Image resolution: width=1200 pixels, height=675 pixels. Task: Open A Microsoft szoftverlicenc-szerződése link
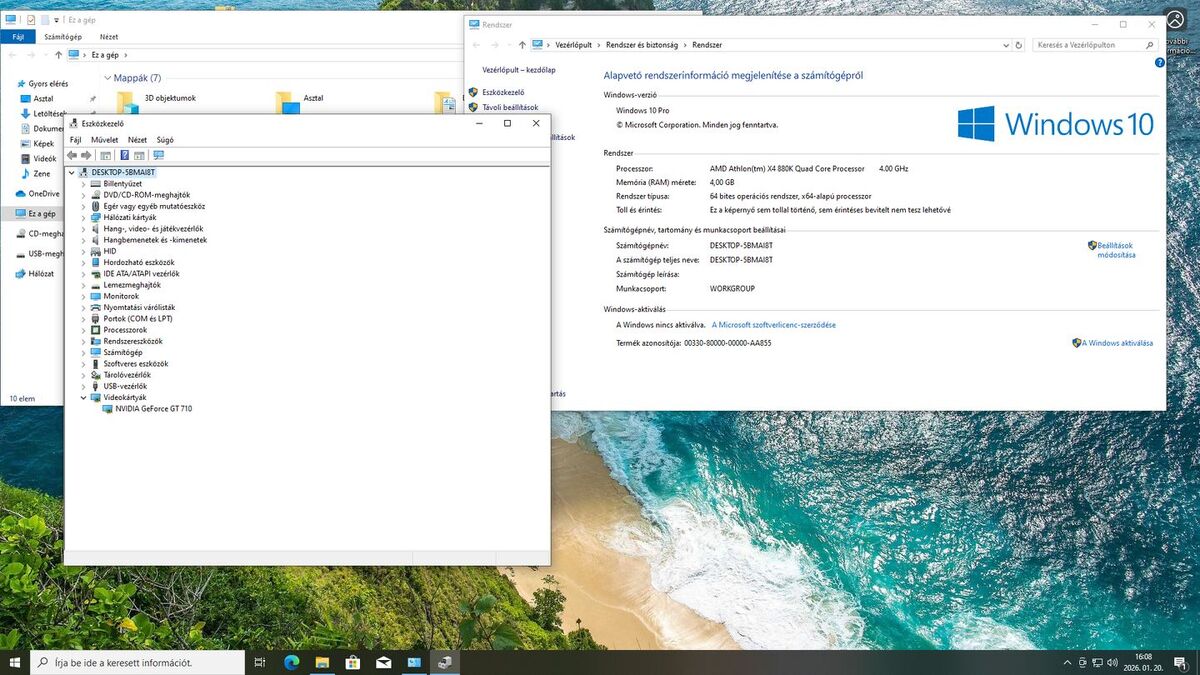click(x=774, y=325)
